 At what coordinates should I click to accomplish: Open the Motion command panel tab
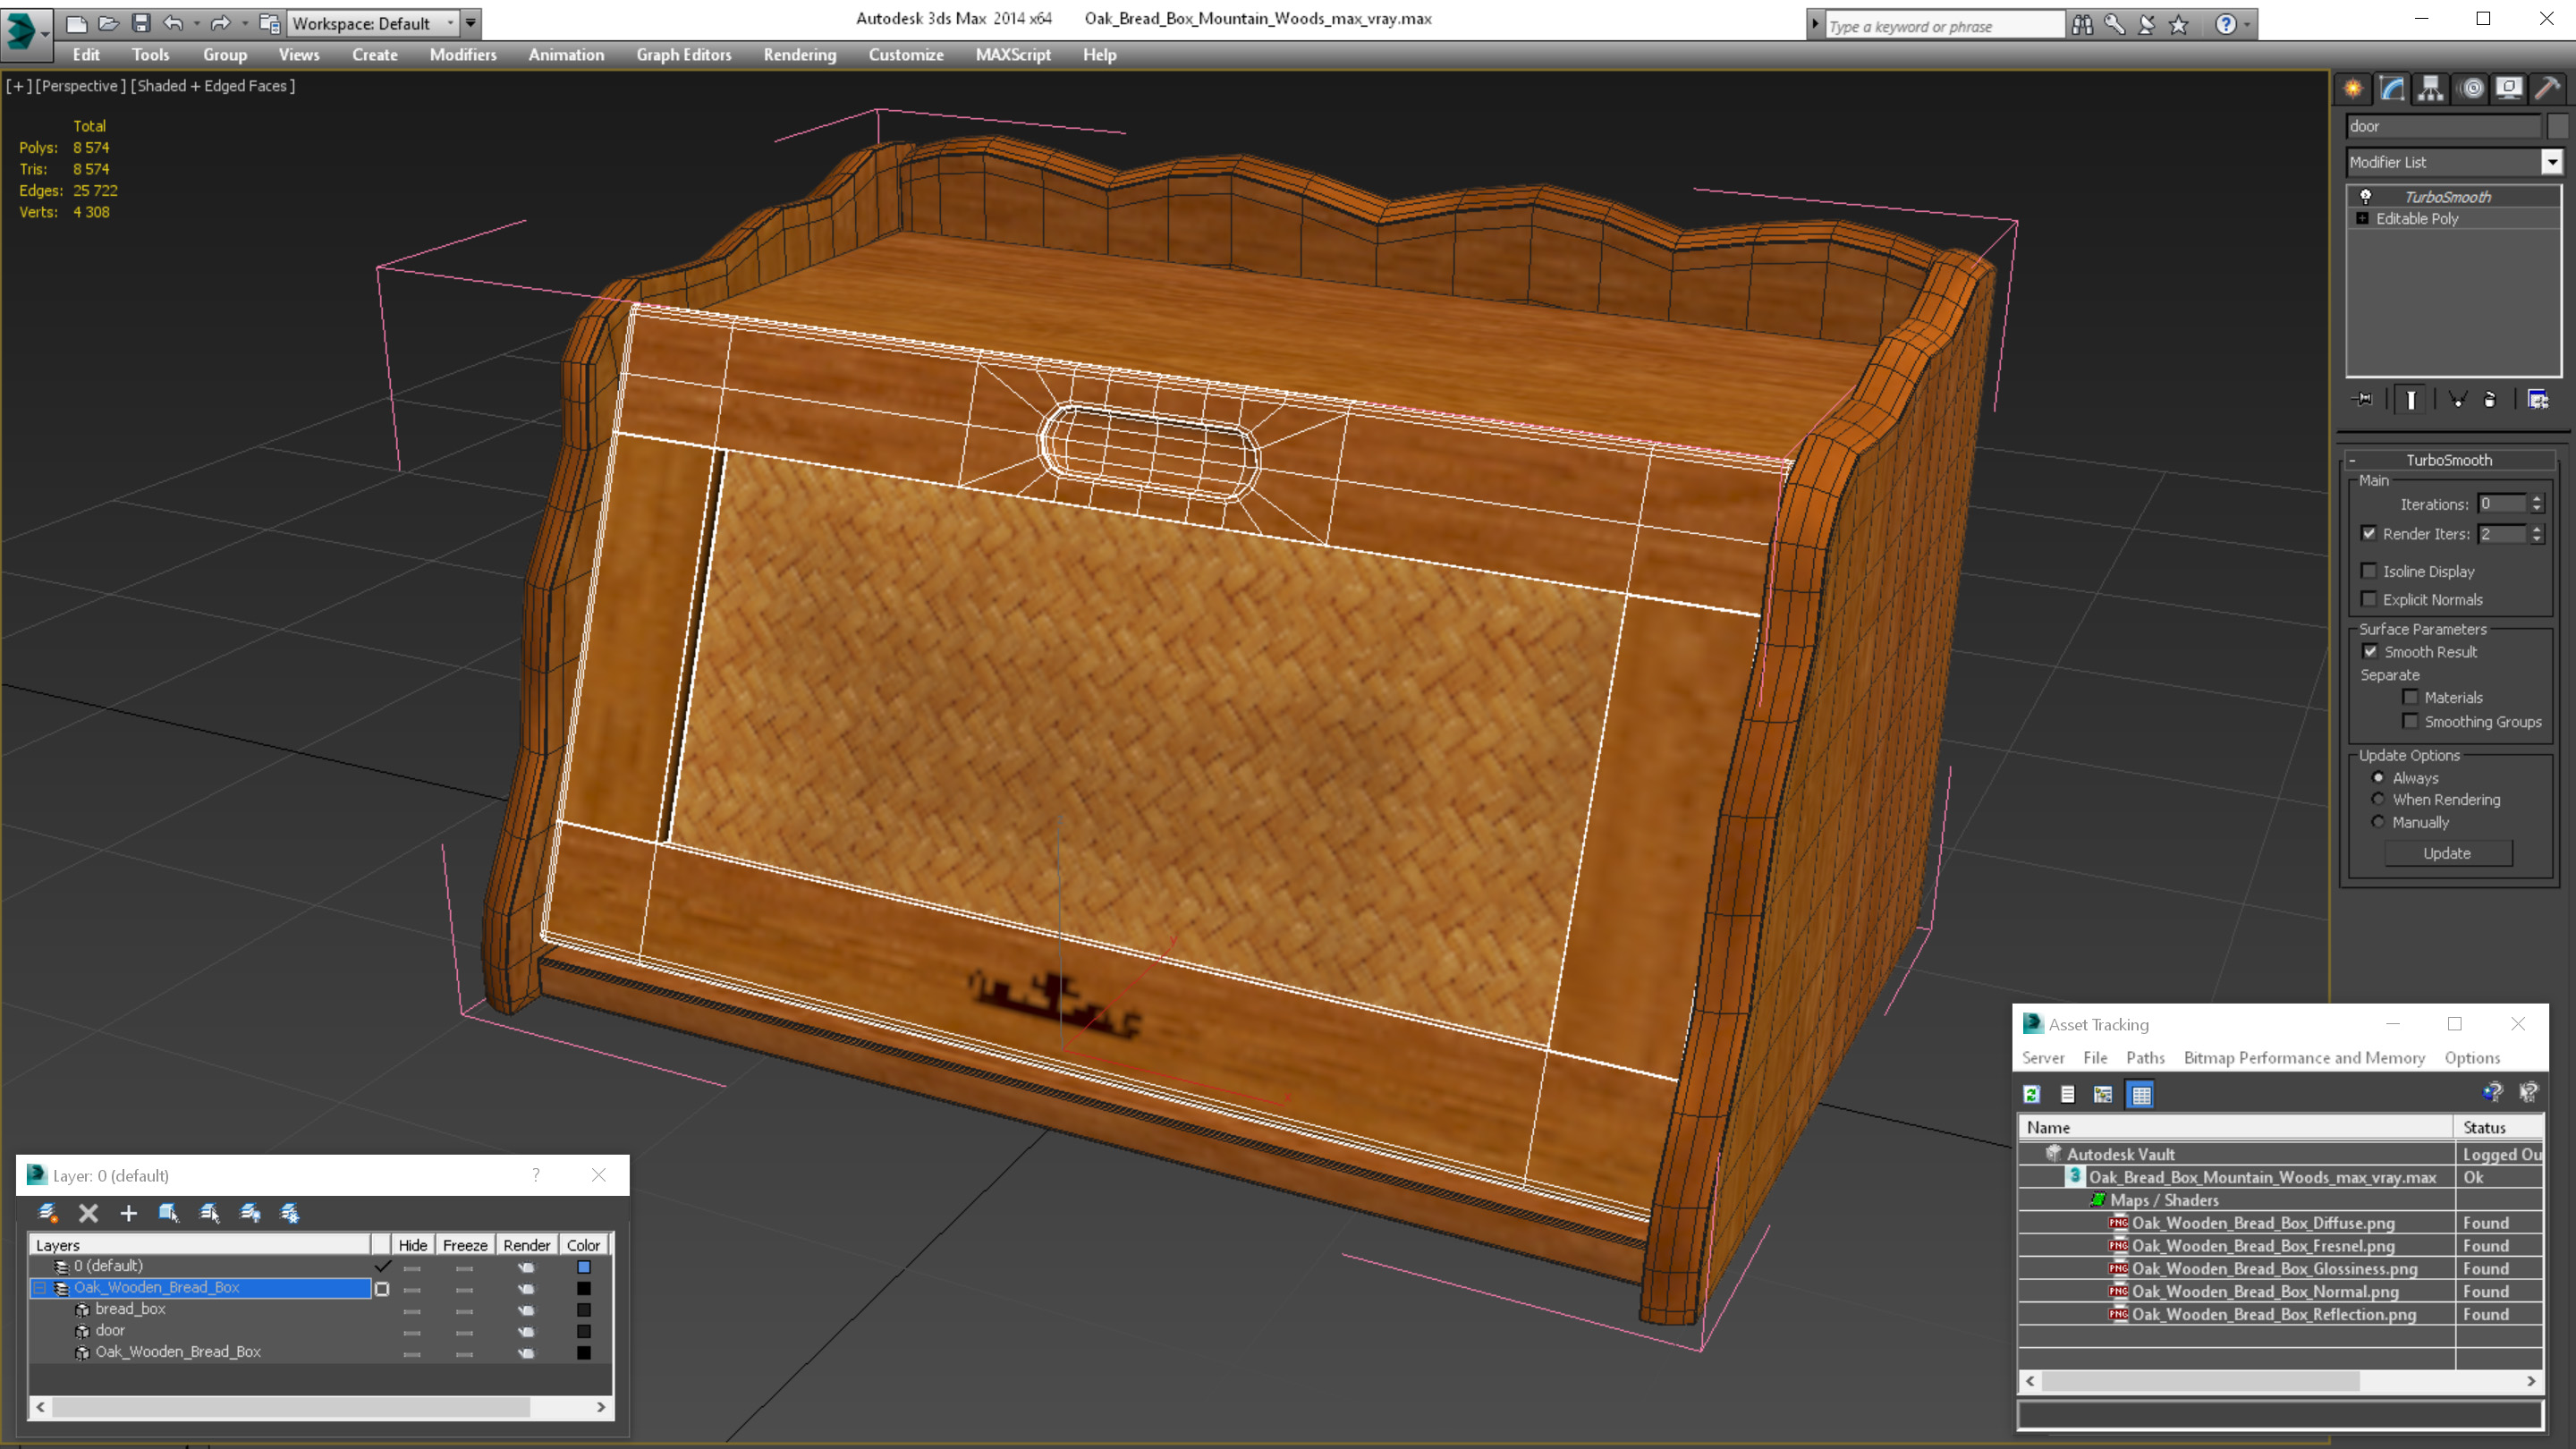2471,88
